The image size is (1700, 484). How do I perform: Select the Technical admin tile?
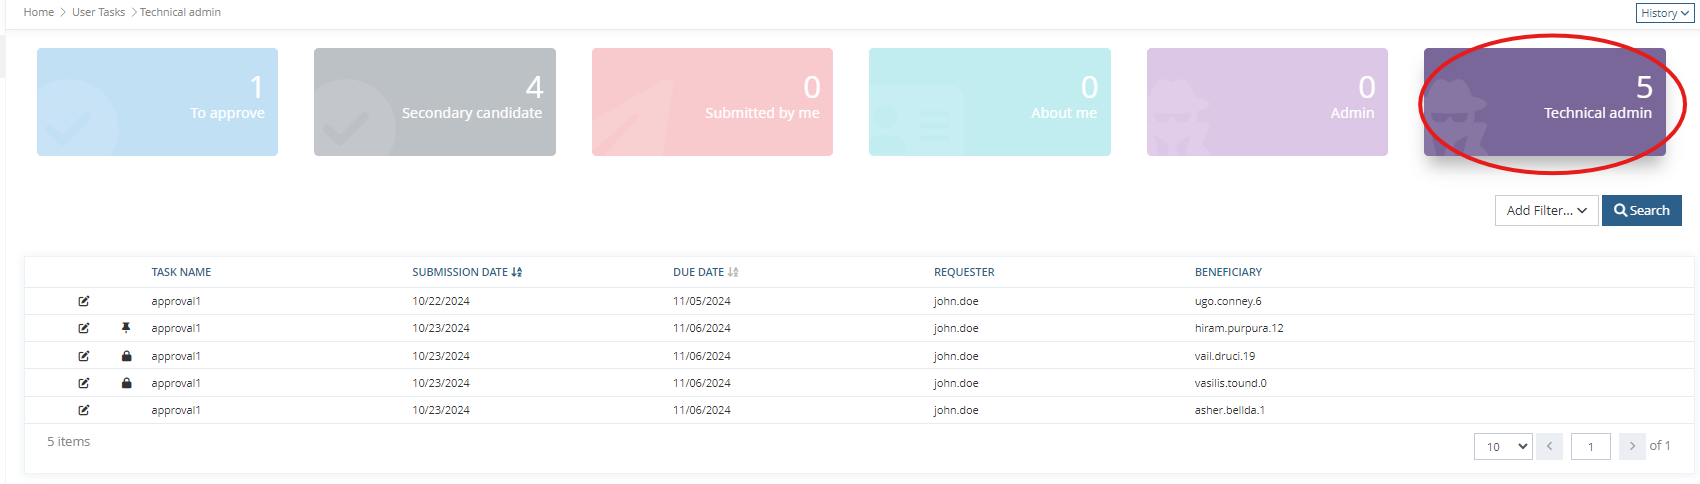point(1544,102)
